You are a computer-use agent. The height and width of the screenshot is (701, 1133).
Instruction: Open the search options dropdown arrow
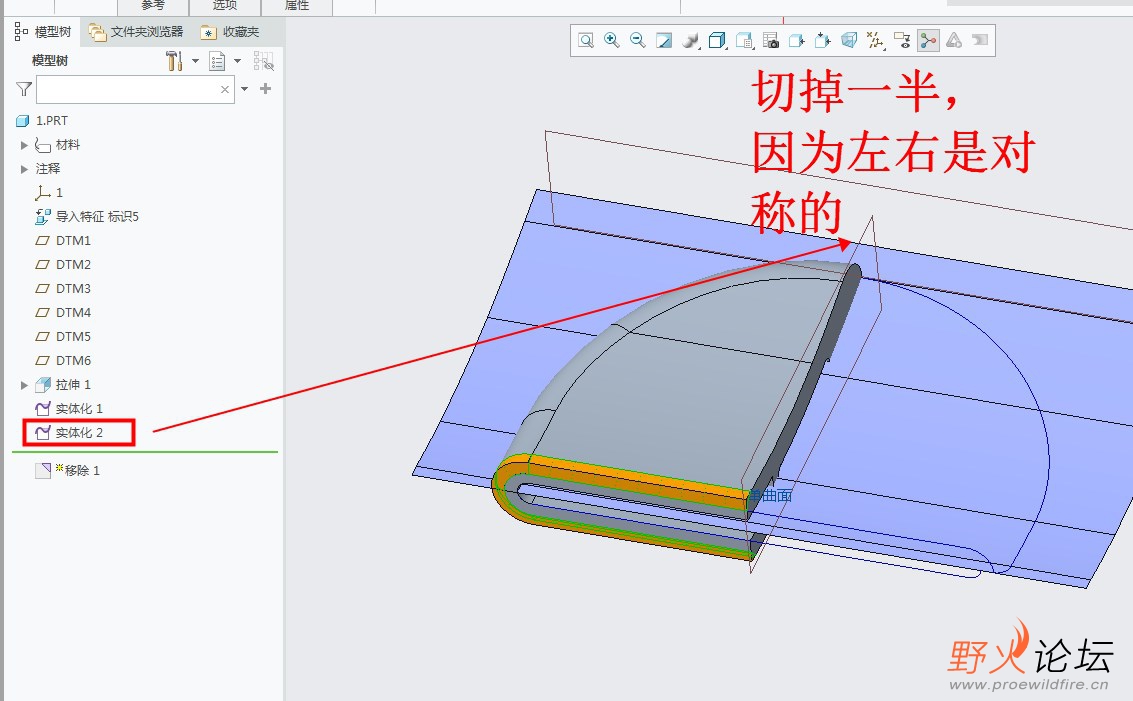(x=244, y=89)
